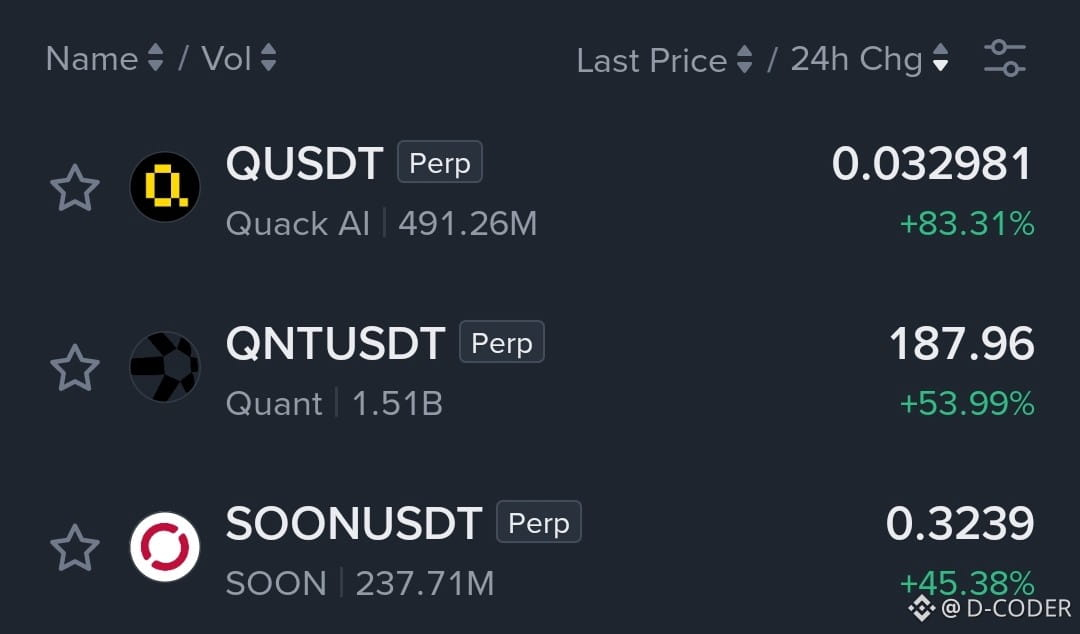
Task: Open the QNTUSDT perpetual pair
Action: [x=540, y=367]
